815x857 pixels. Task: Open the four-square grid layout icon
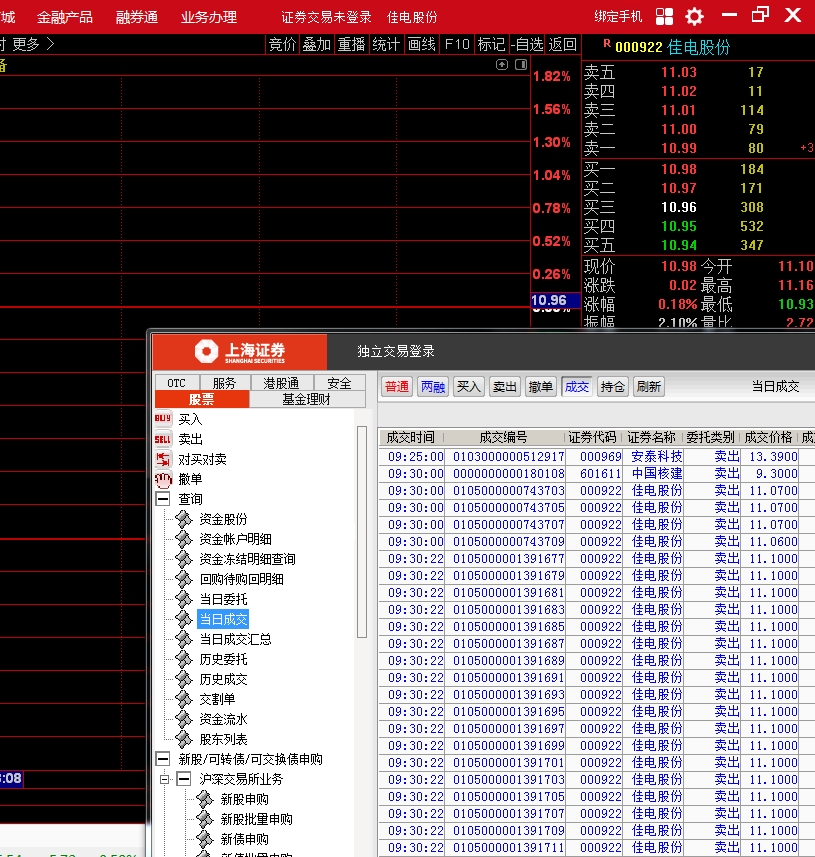tap(664, 16)
